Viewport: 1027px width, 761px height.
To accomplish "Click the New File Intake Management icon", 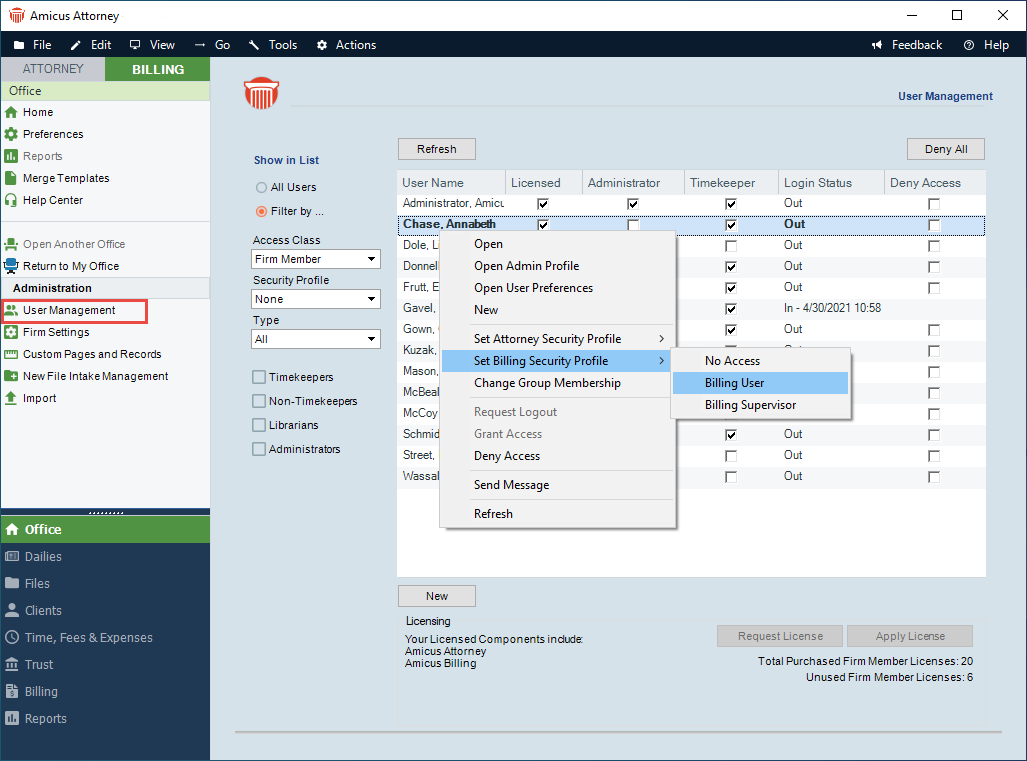I will (11, 377).
